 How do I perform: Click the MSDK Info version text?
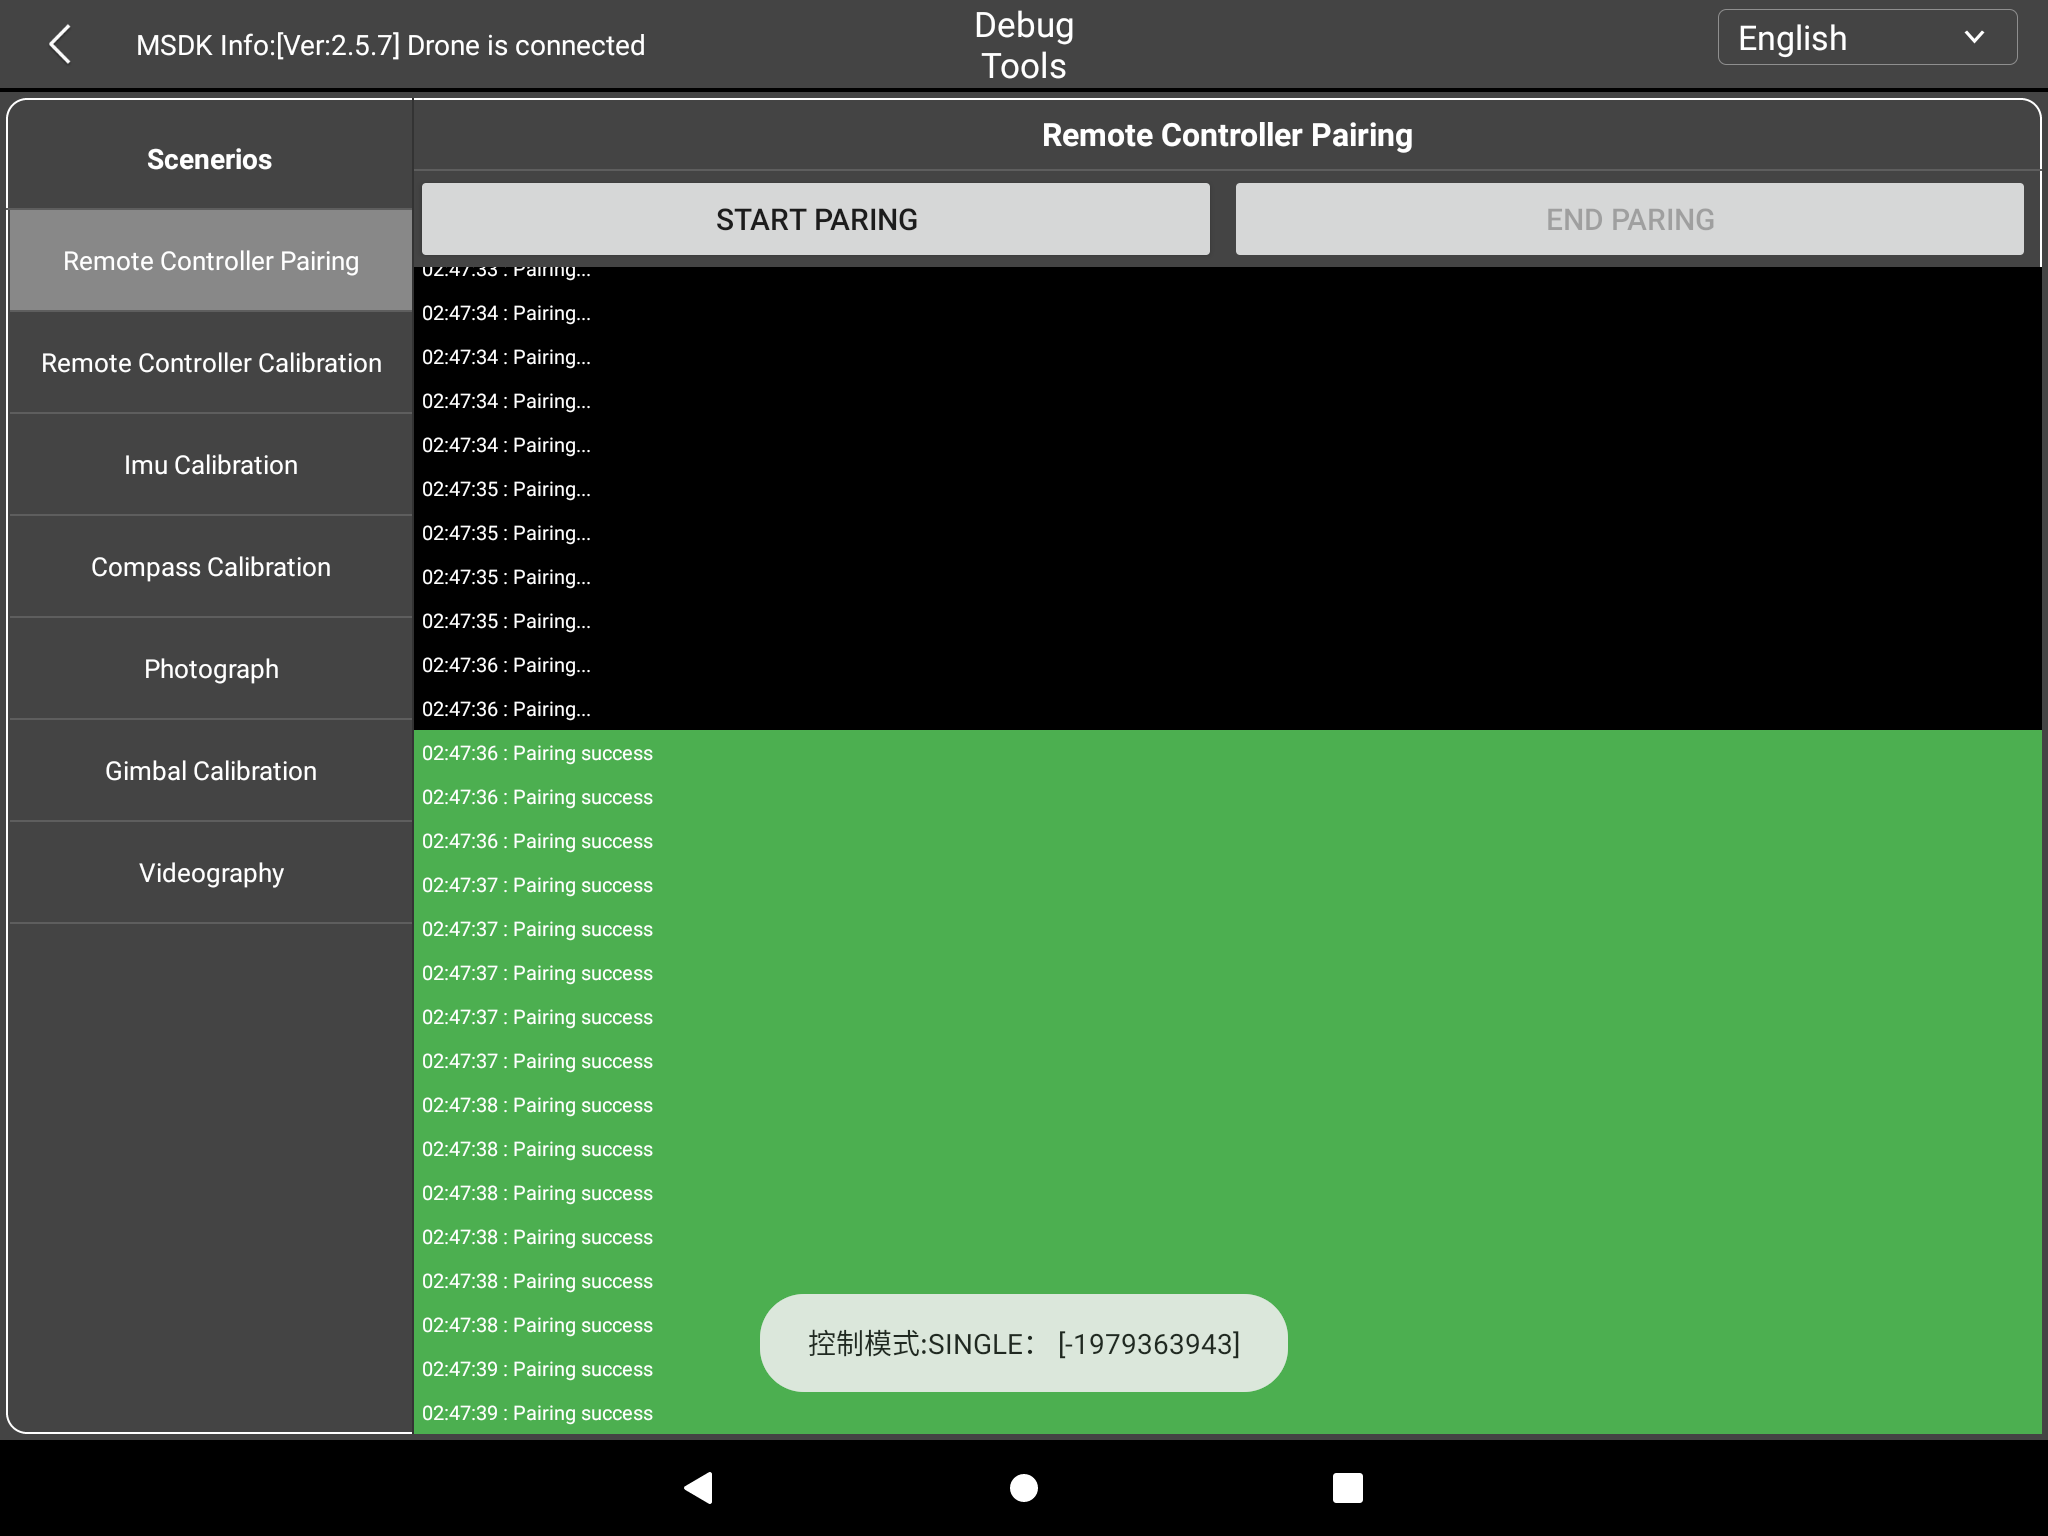pyautogui.click(x=390, y=45)
